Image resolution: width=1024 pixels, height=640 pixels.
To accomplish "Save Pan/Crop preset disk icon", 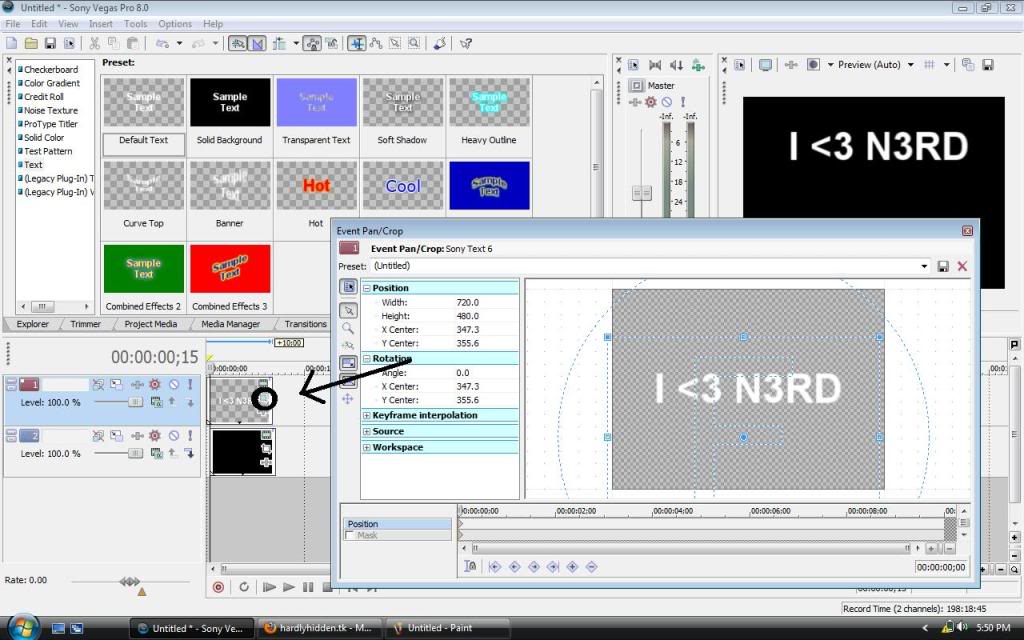I will (942, 266).
